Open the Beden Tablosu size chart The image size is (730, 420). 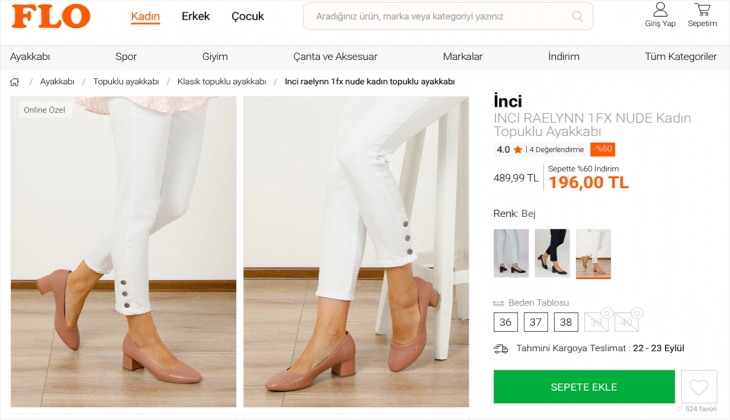(x=538, y=302)
